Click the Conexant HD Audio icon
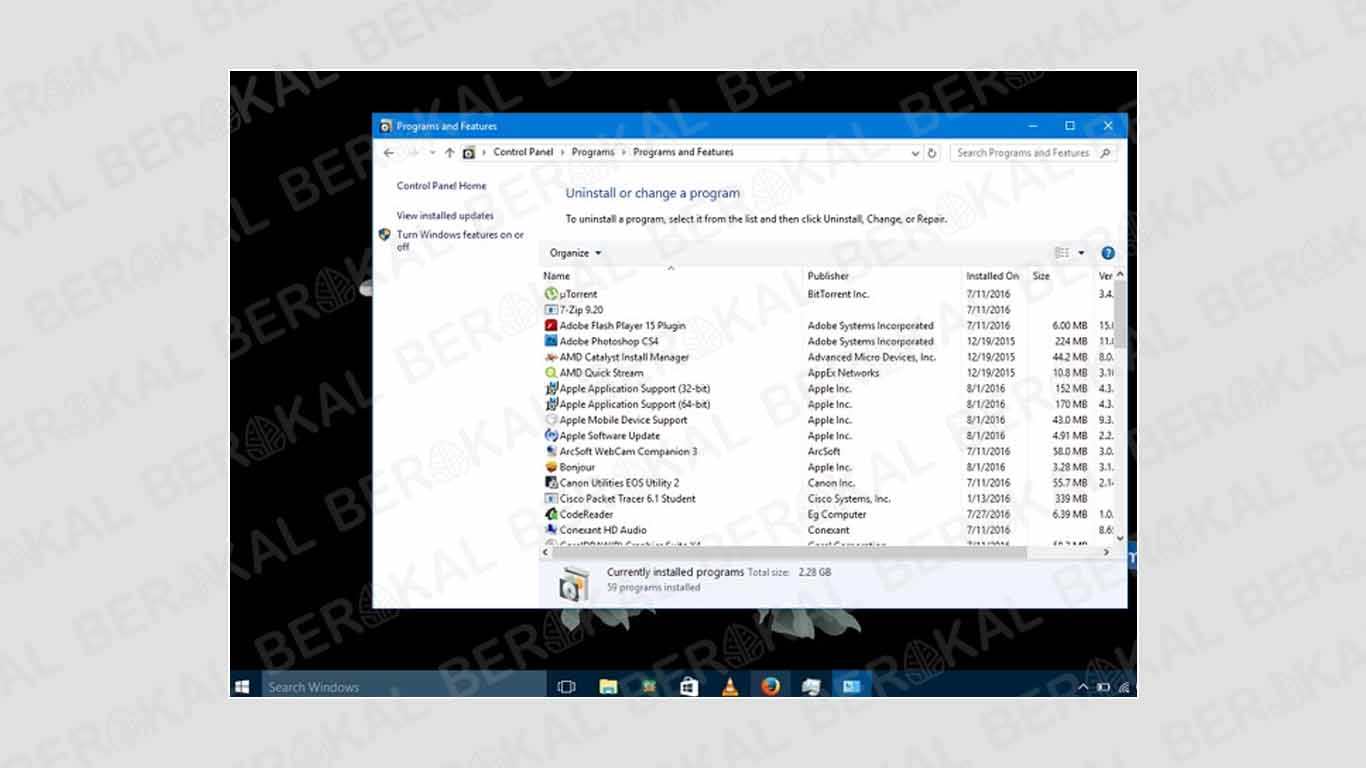Viewport: 1366px width, 768px height. [x=551, y=530]
